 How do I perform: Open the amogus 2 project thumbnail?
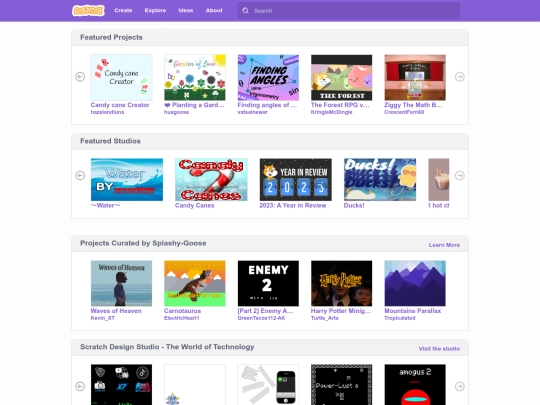[x=415, y=385]
